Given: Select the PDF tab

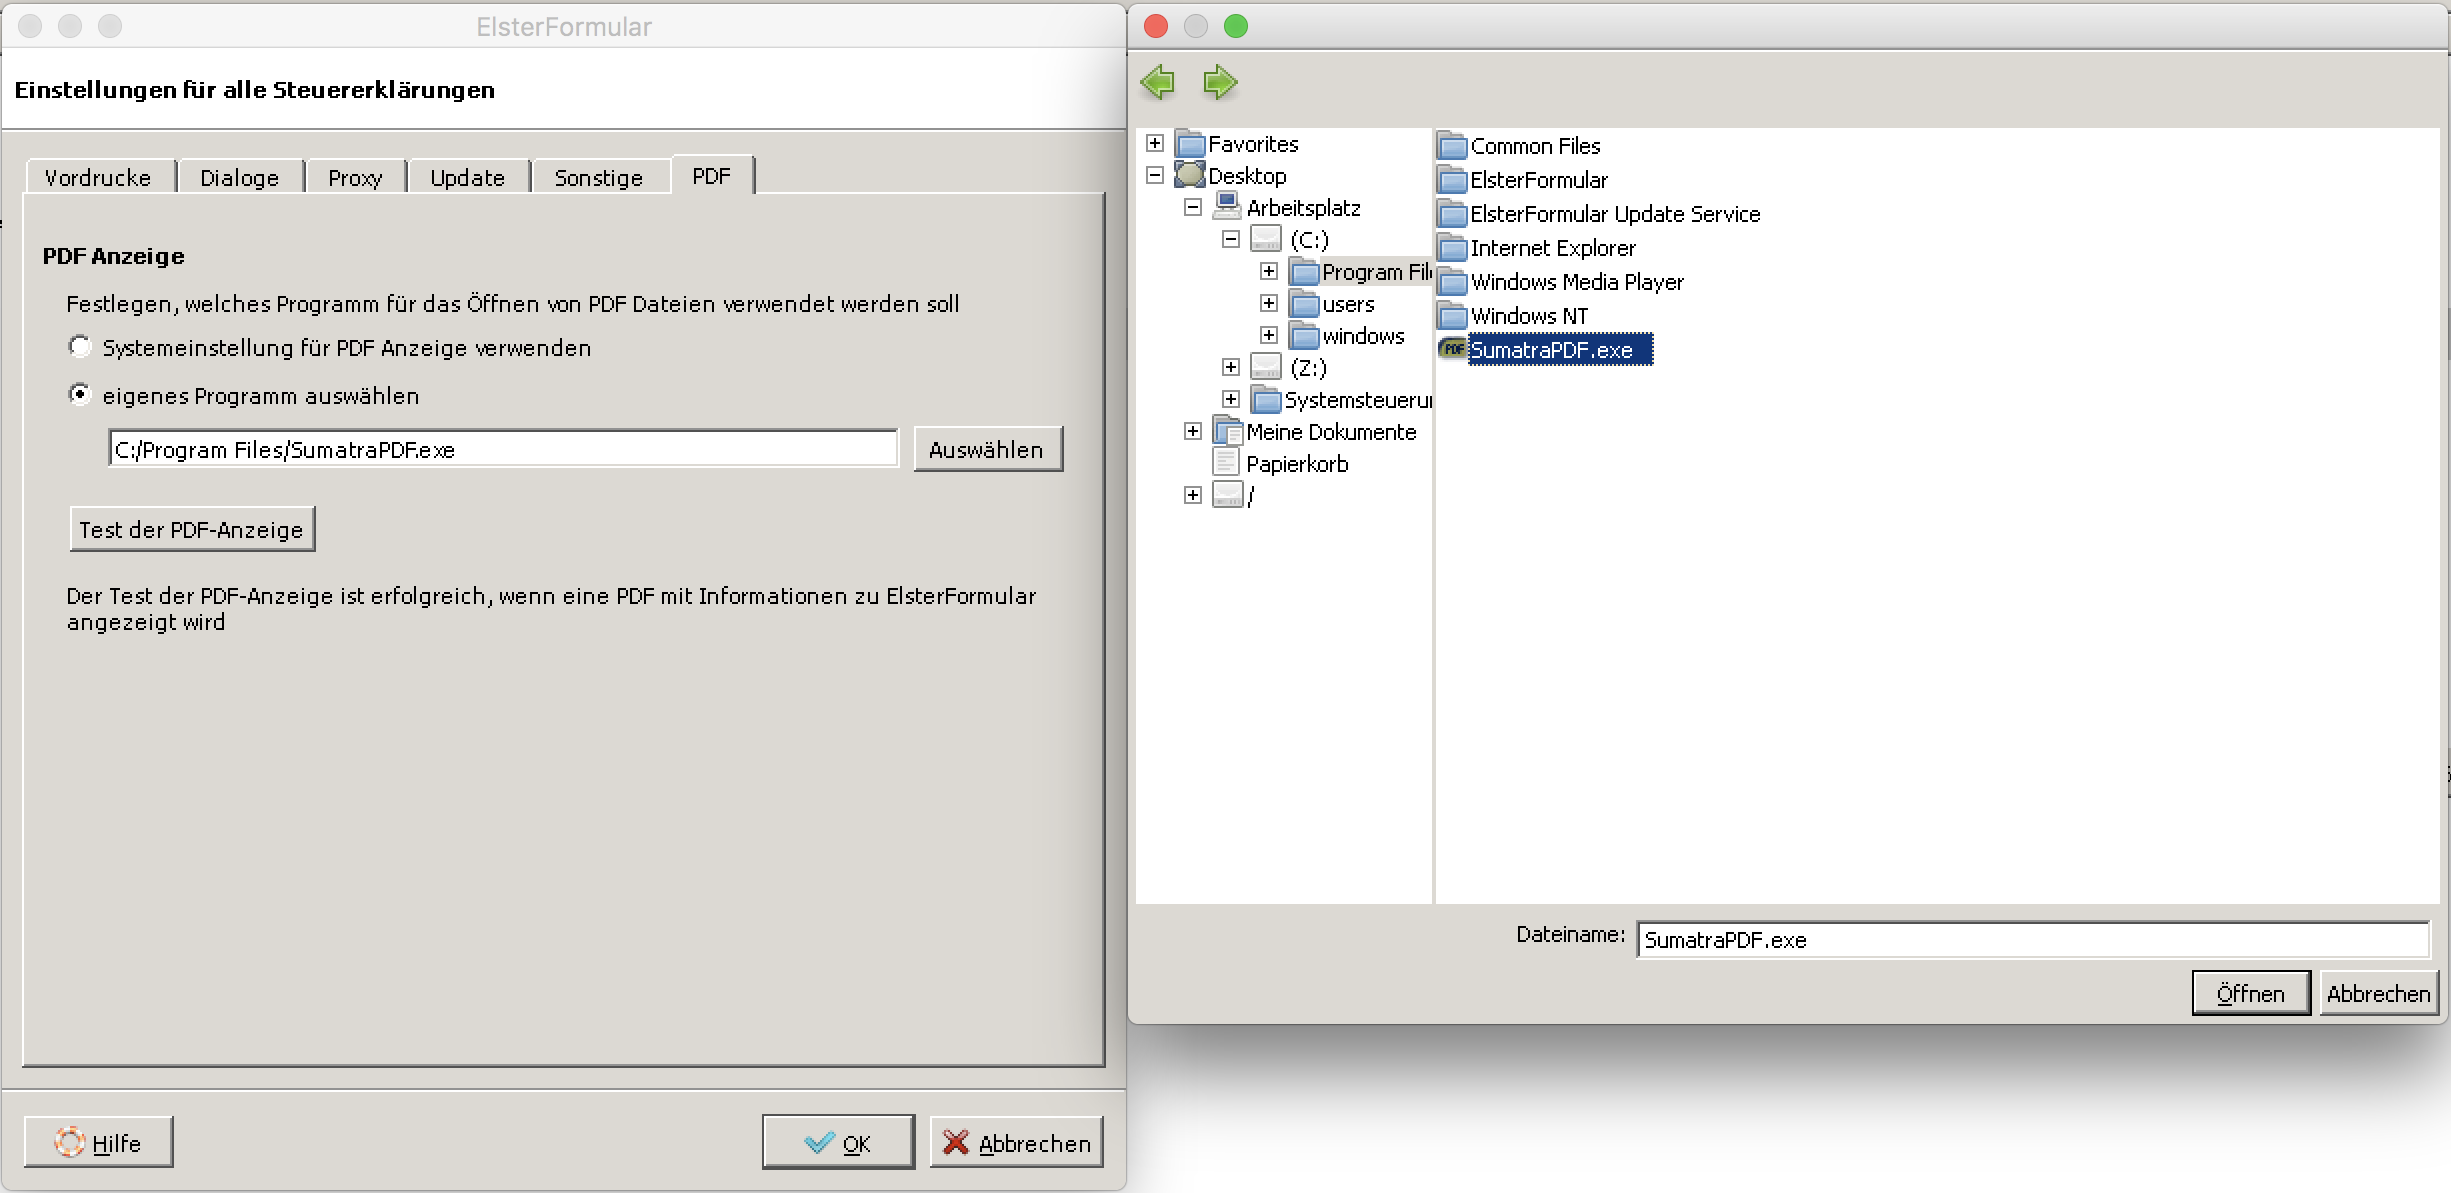Looking at the screenshot, I should [712, 175].
